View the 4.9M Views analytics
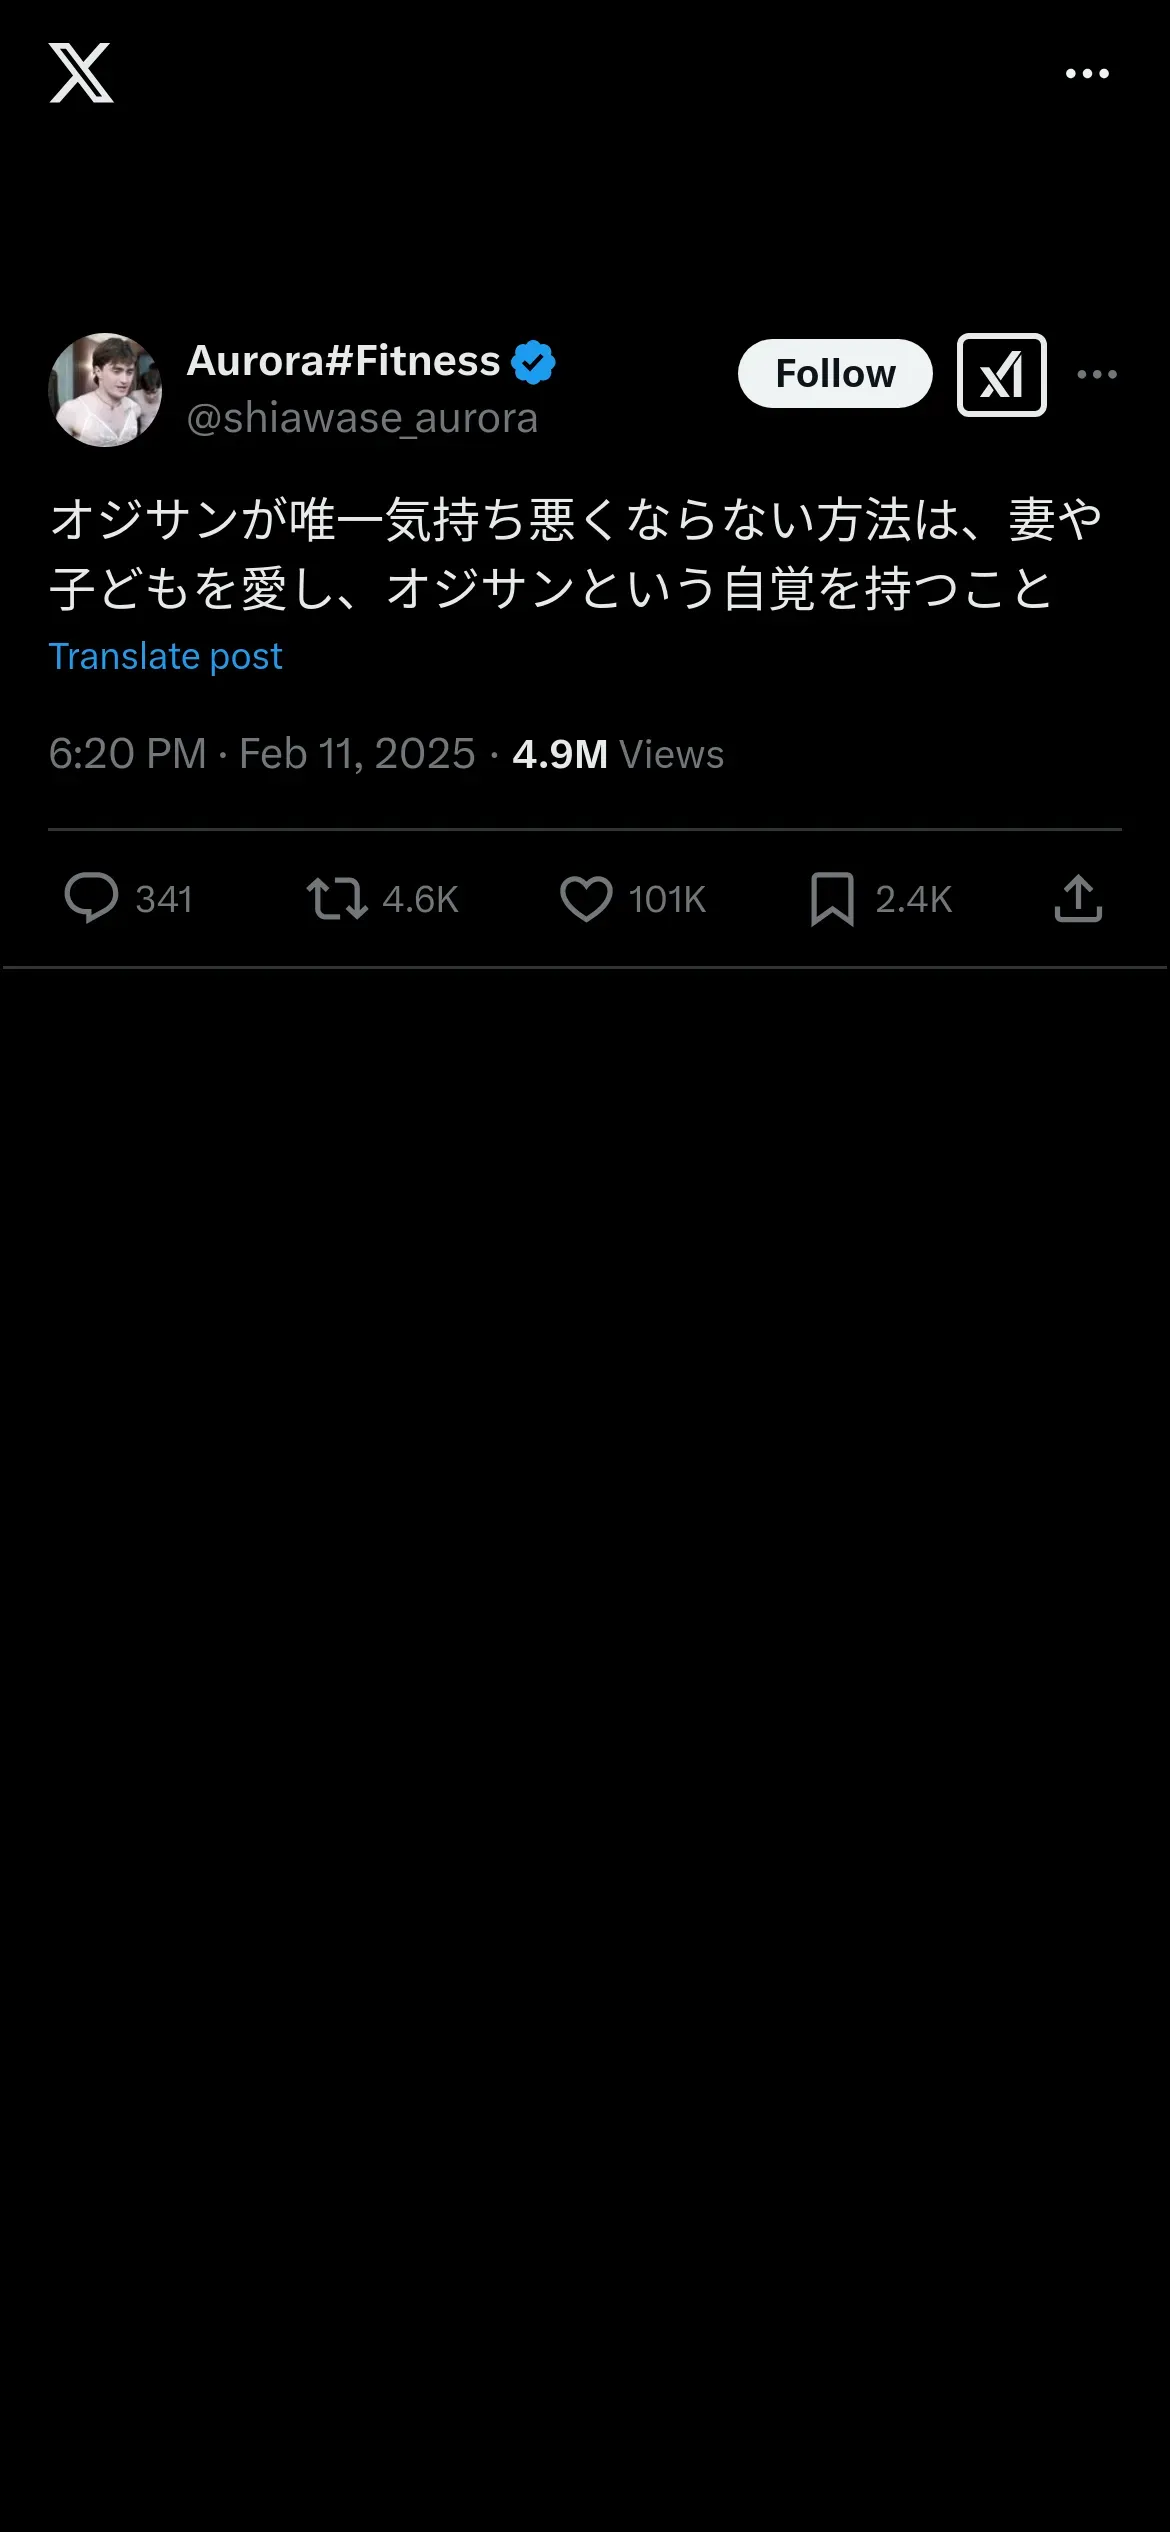1170x2532 pixels. point(618,754)
